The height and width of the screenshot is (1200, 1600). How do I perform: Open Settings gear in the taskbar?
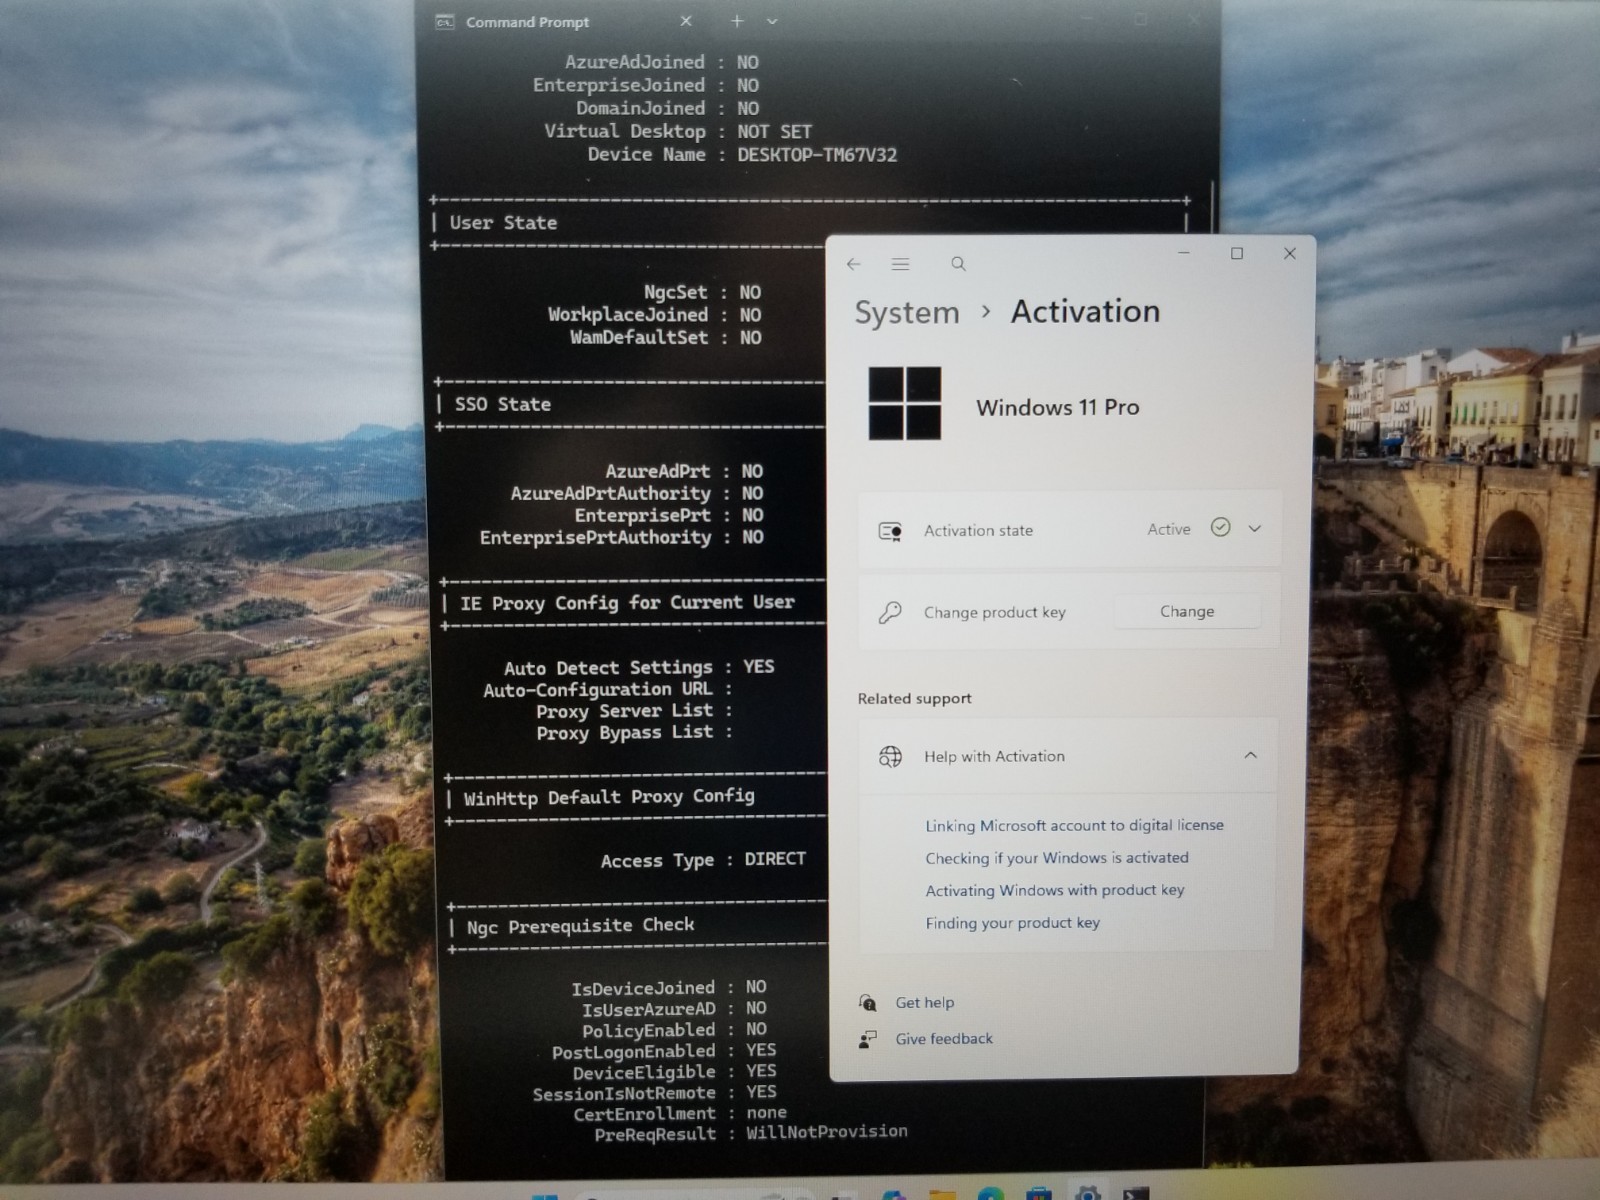(1087, 1193)
